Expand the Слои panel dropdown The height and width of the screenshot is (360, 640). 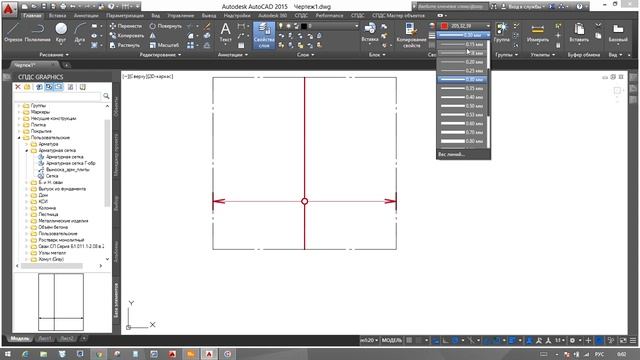[x=306, y=54]
